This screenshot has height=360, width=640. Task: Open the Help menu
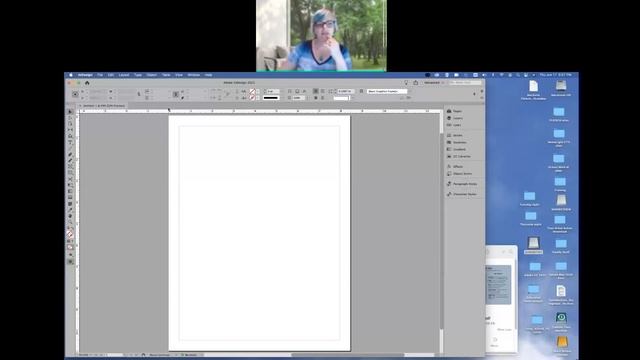[209, 75]
